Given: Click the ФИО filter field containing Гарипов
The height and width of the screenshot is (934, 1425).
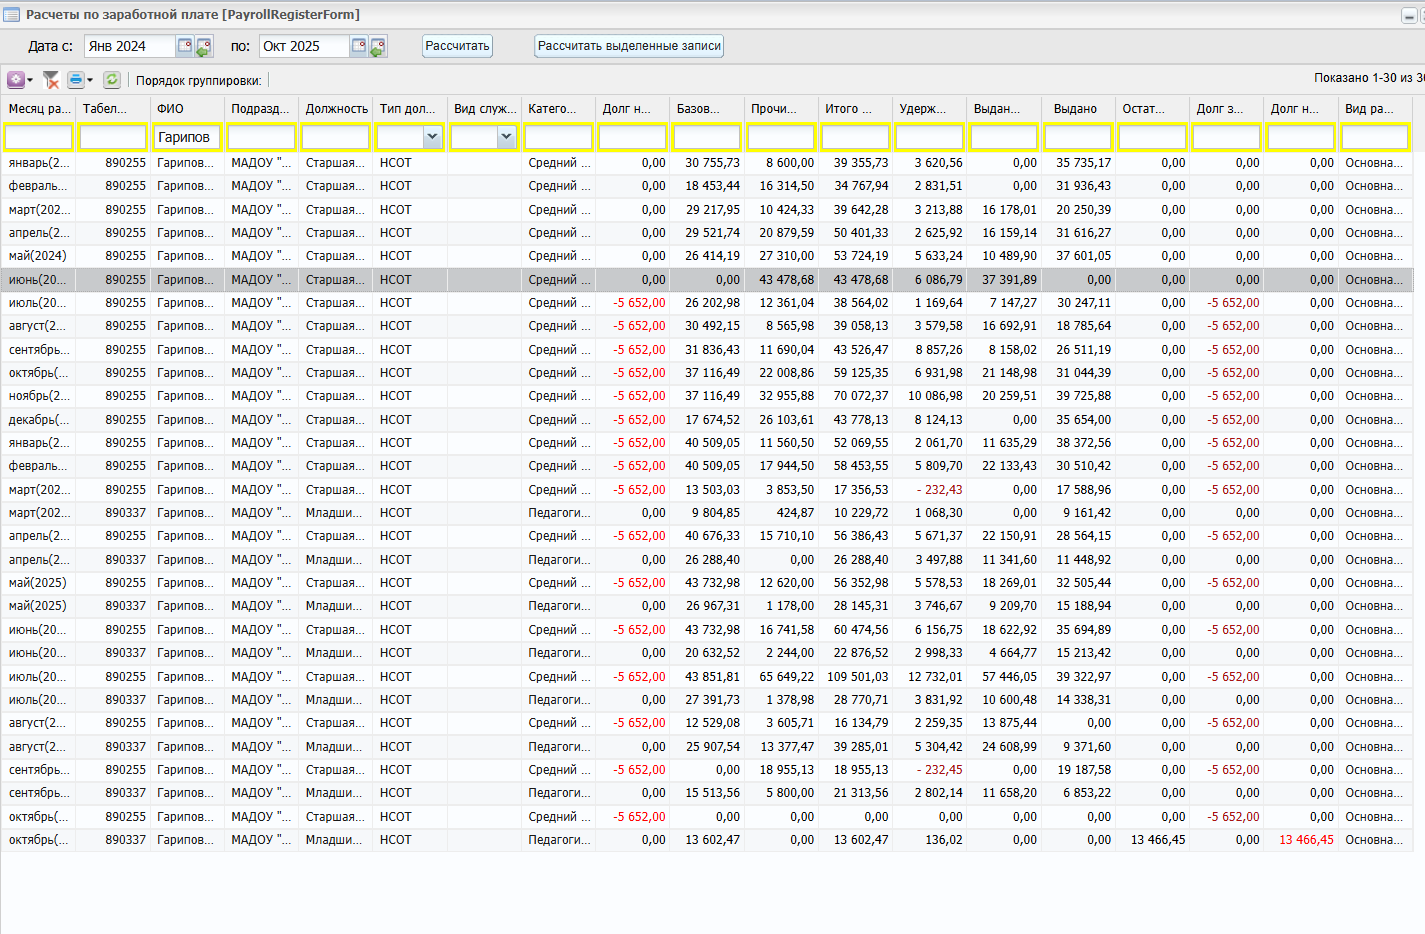Looking at the screenshot, I should point(186,137).
